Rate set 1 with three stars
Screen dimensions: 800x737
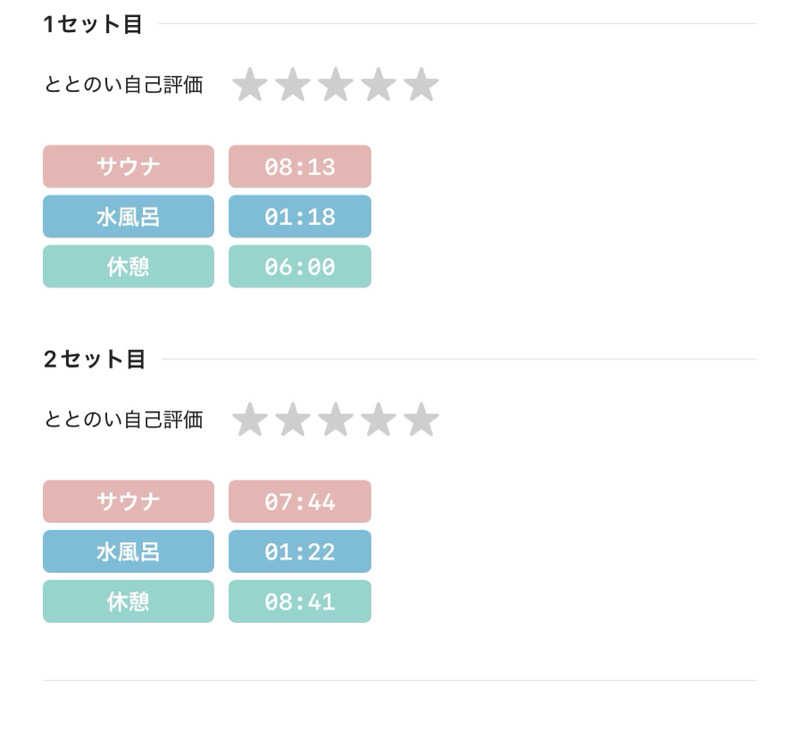click(336, 85)
